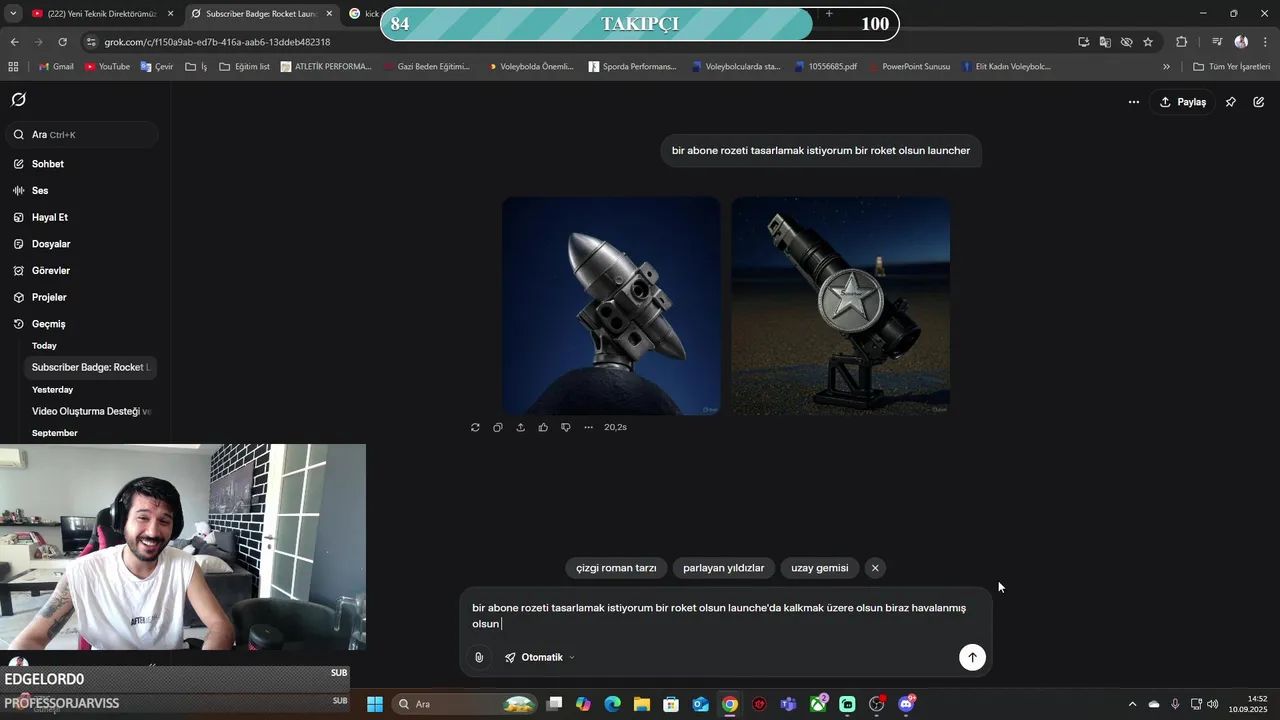The height and width of the screenshot is (720, 1280).
Task: Open the PowerPoint Sunusu bookmark
Action: [x=908, y=67]
